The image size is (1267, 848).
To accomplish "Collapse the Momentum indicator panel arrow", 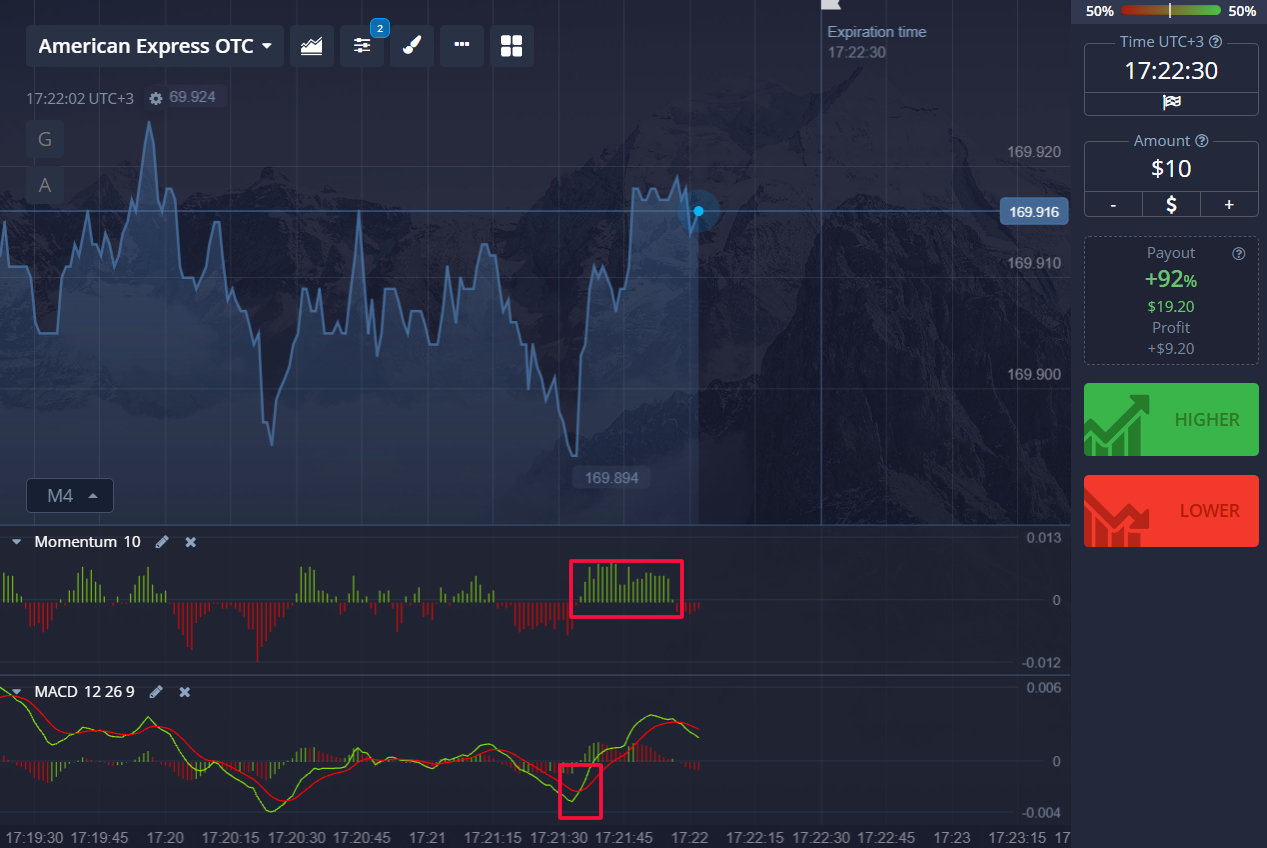I will coord(17,542).
